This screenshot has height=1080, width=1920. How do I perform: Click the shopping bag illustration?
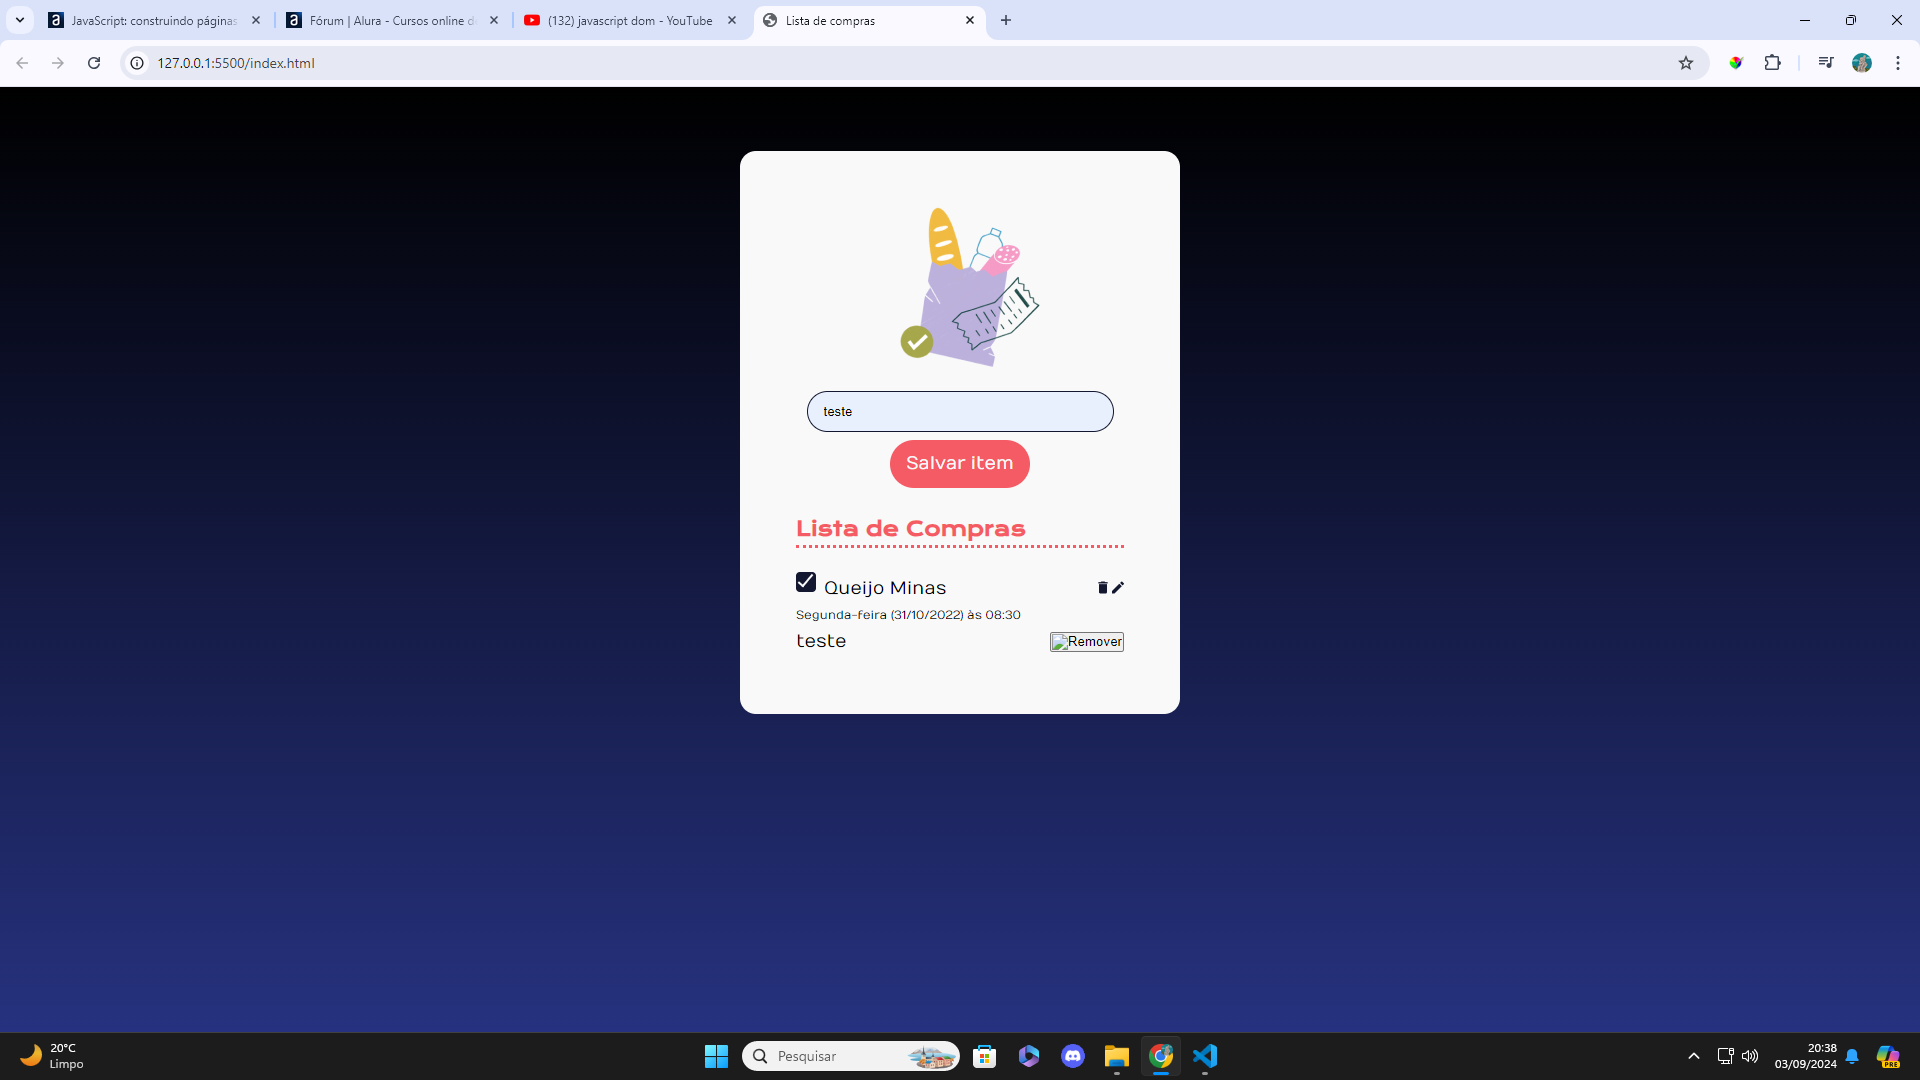(969, 287)
